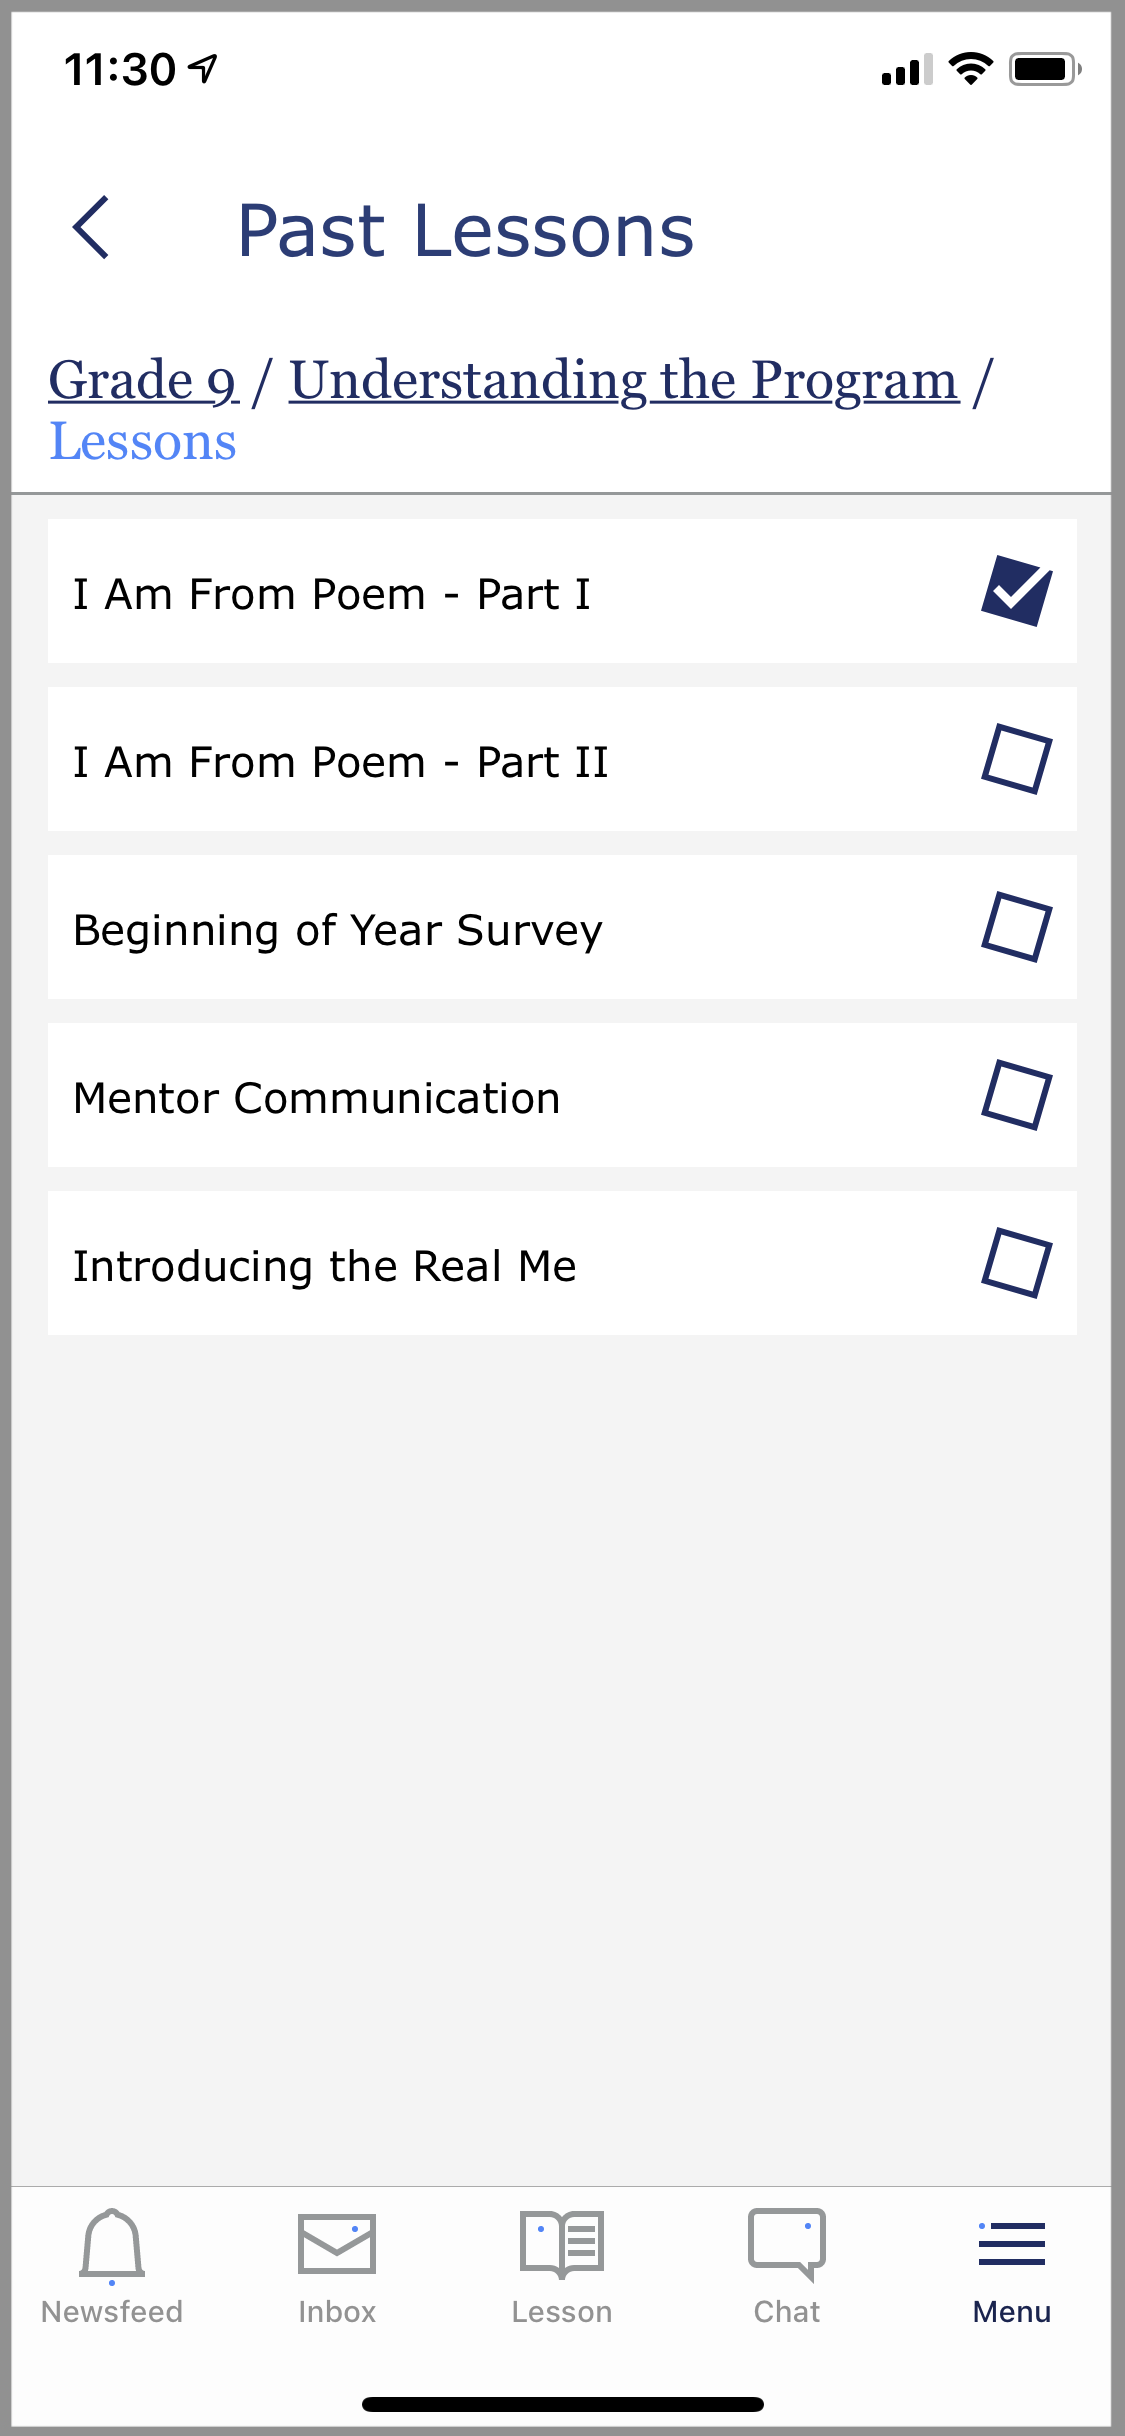Uncheck I Am From Poem Part I
The height and width of the screenshot is (2436, 1125).
(1016, 591)
